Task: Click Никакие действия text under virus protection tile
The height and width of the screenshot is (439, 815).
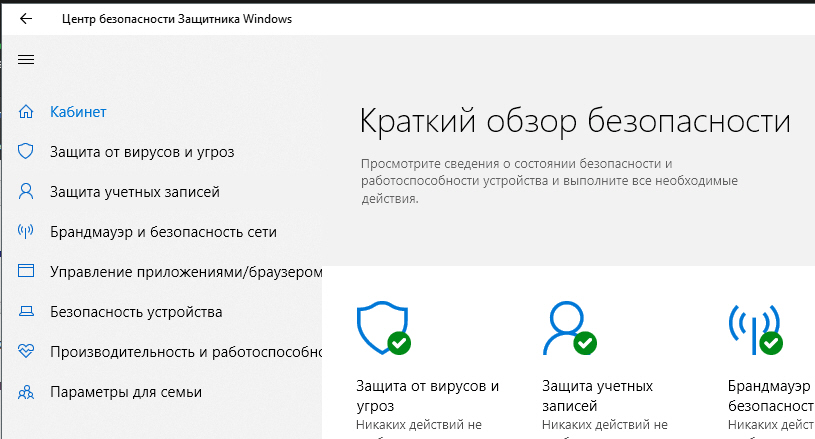Action: click(x=419, y=425)
